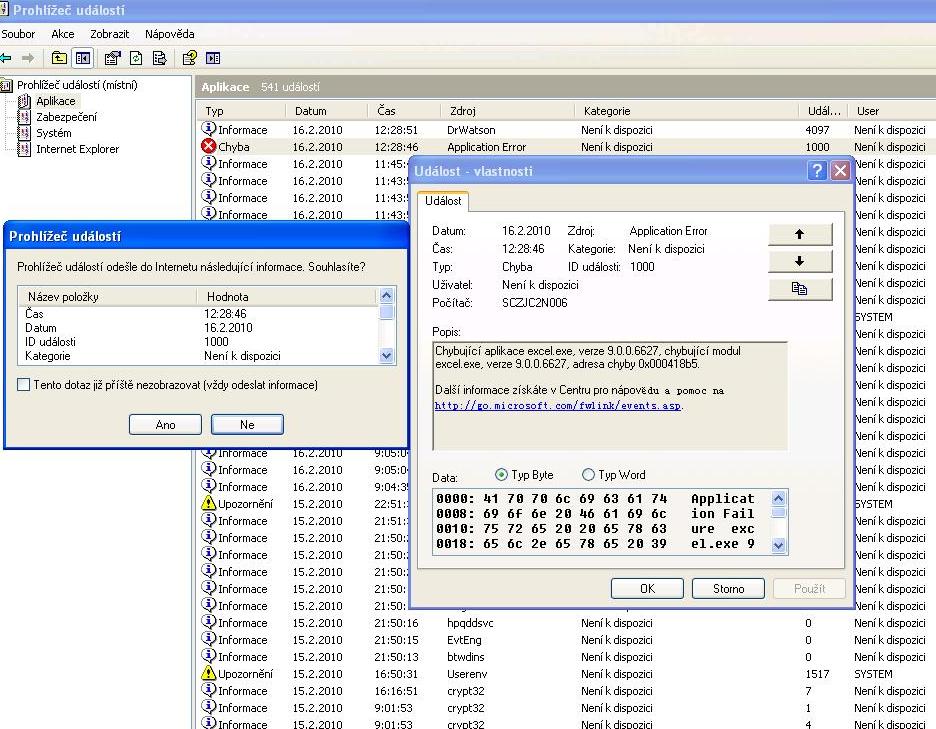Image resolution: width=936 pixels, height=729 pixels.
Task: Select the Typ Byte radio button
Action: point(502,475)
